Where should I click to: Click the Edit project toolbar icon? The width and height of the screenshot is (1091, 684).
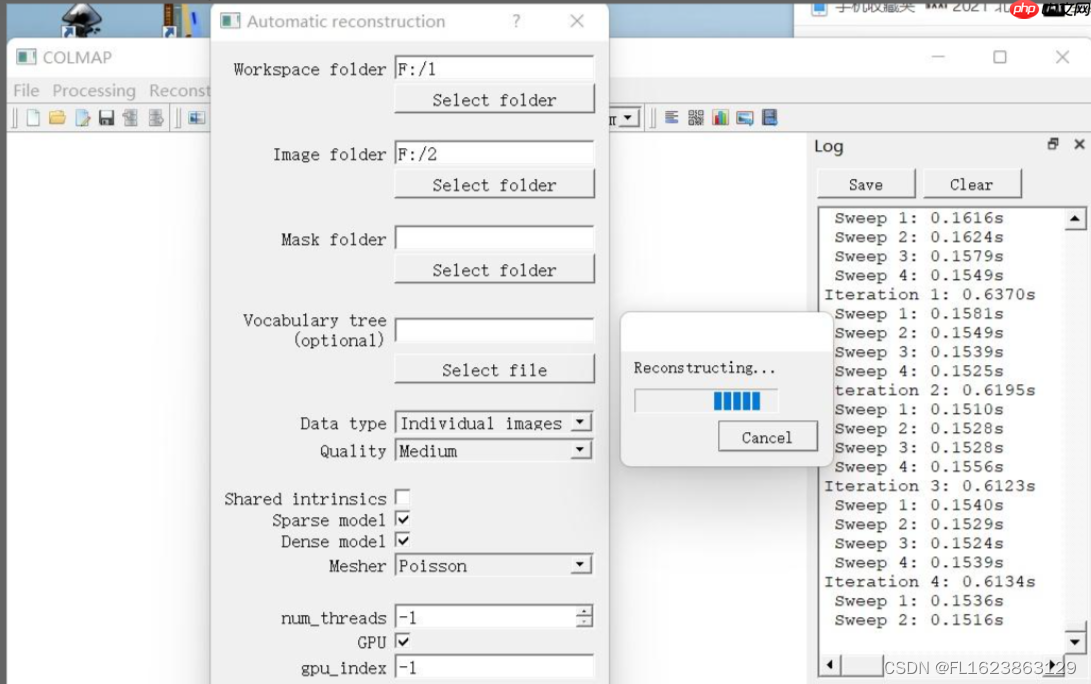(x=83, y=118)
